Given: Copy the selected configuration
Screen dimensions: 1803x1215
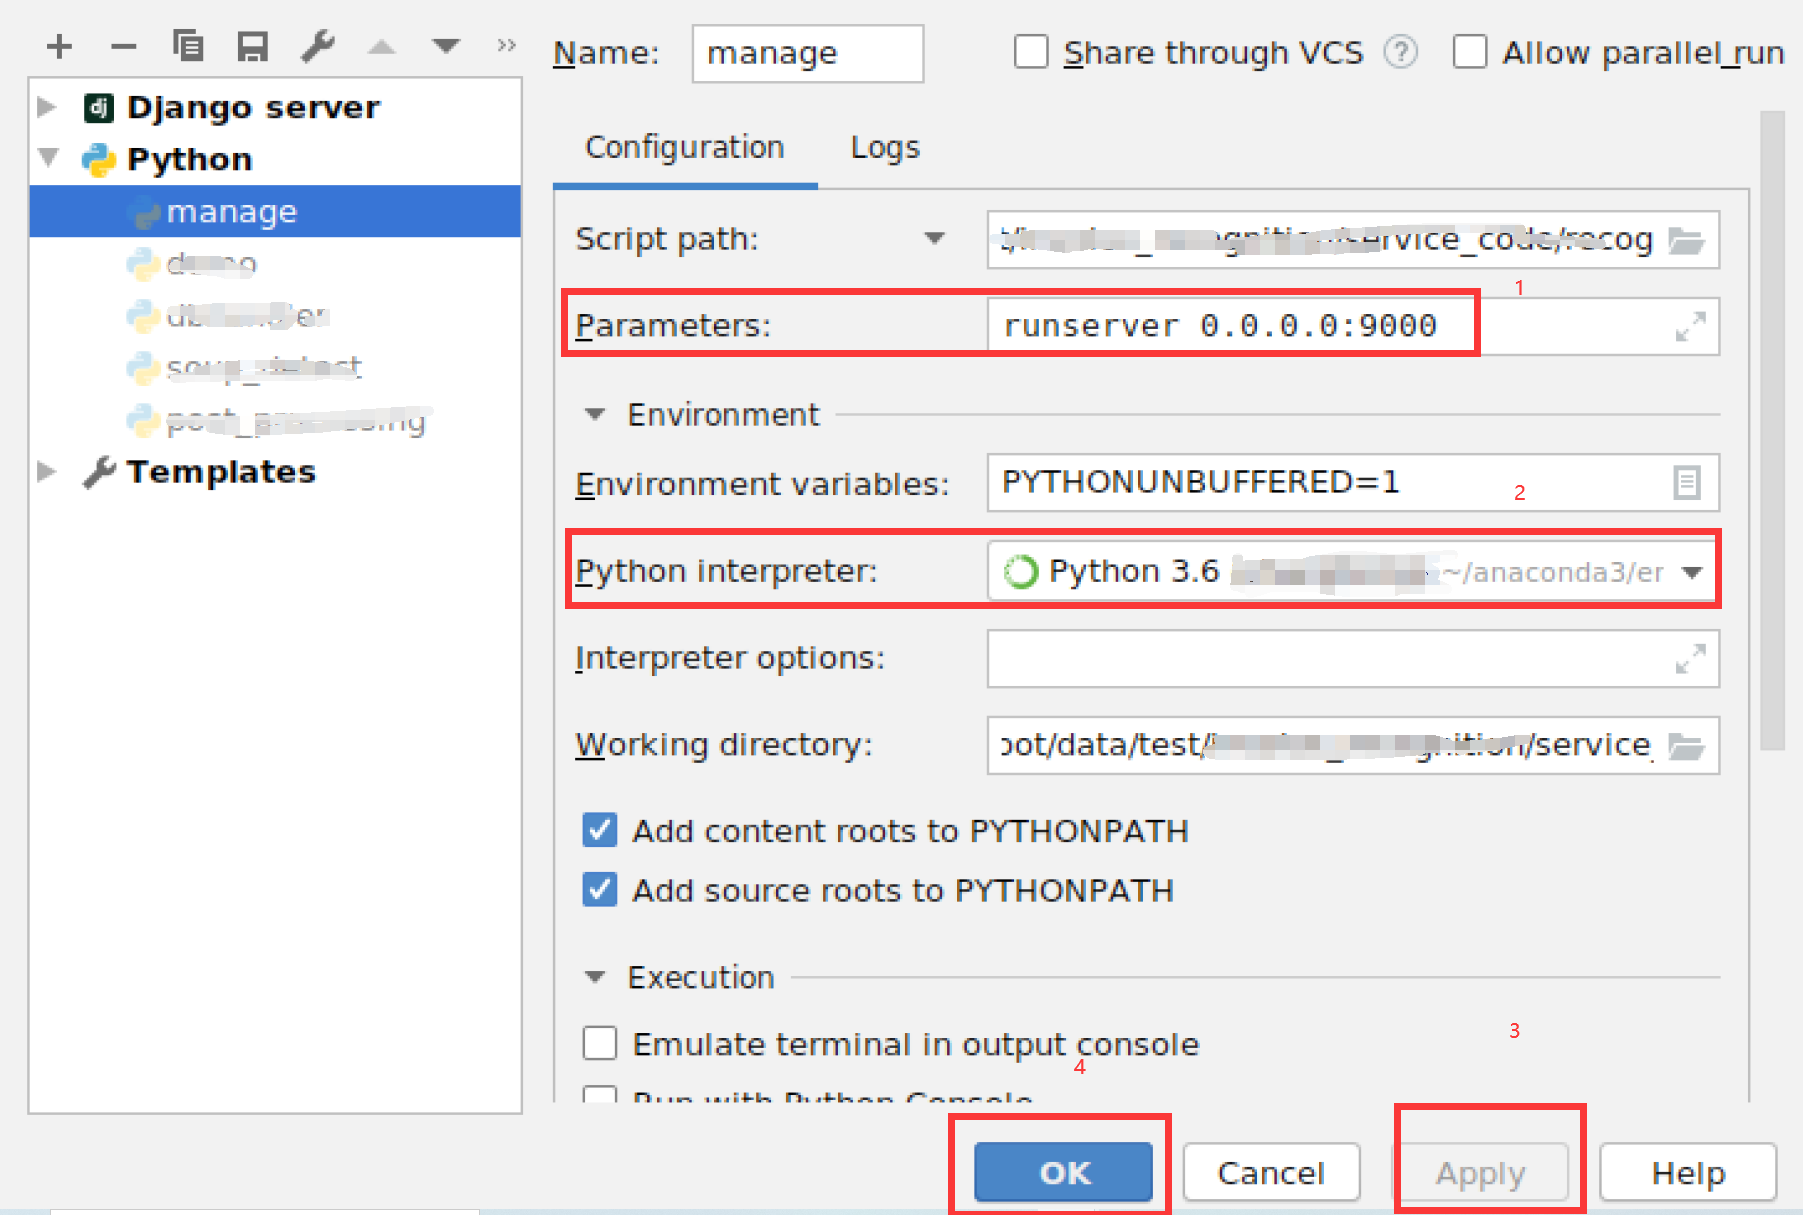Looking at the screenshot, I should pyautogui.click(x=187, y=46).
